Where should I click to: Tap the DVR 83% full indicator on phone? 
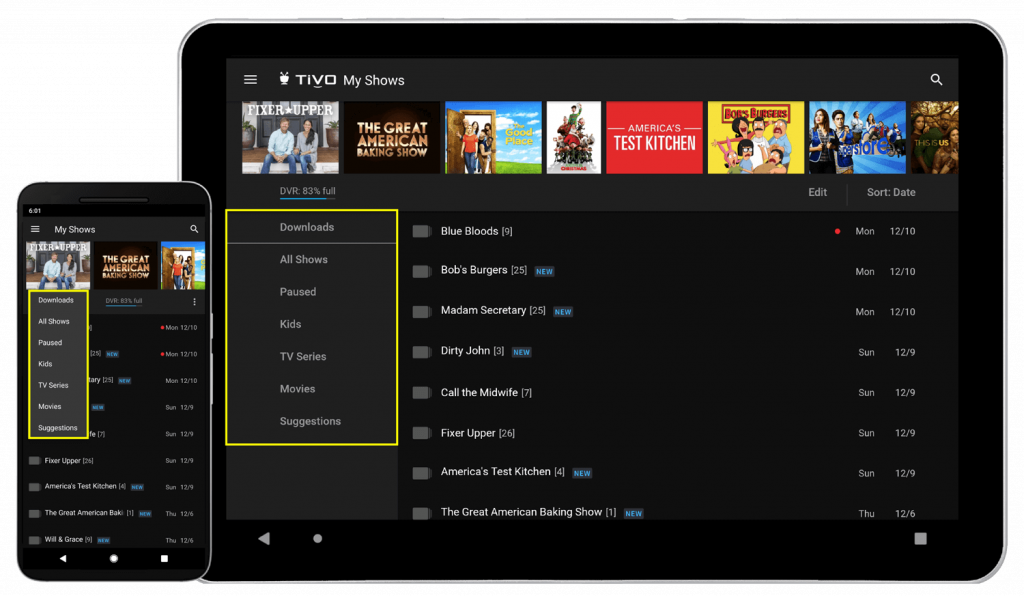click(x=124, y=301)
